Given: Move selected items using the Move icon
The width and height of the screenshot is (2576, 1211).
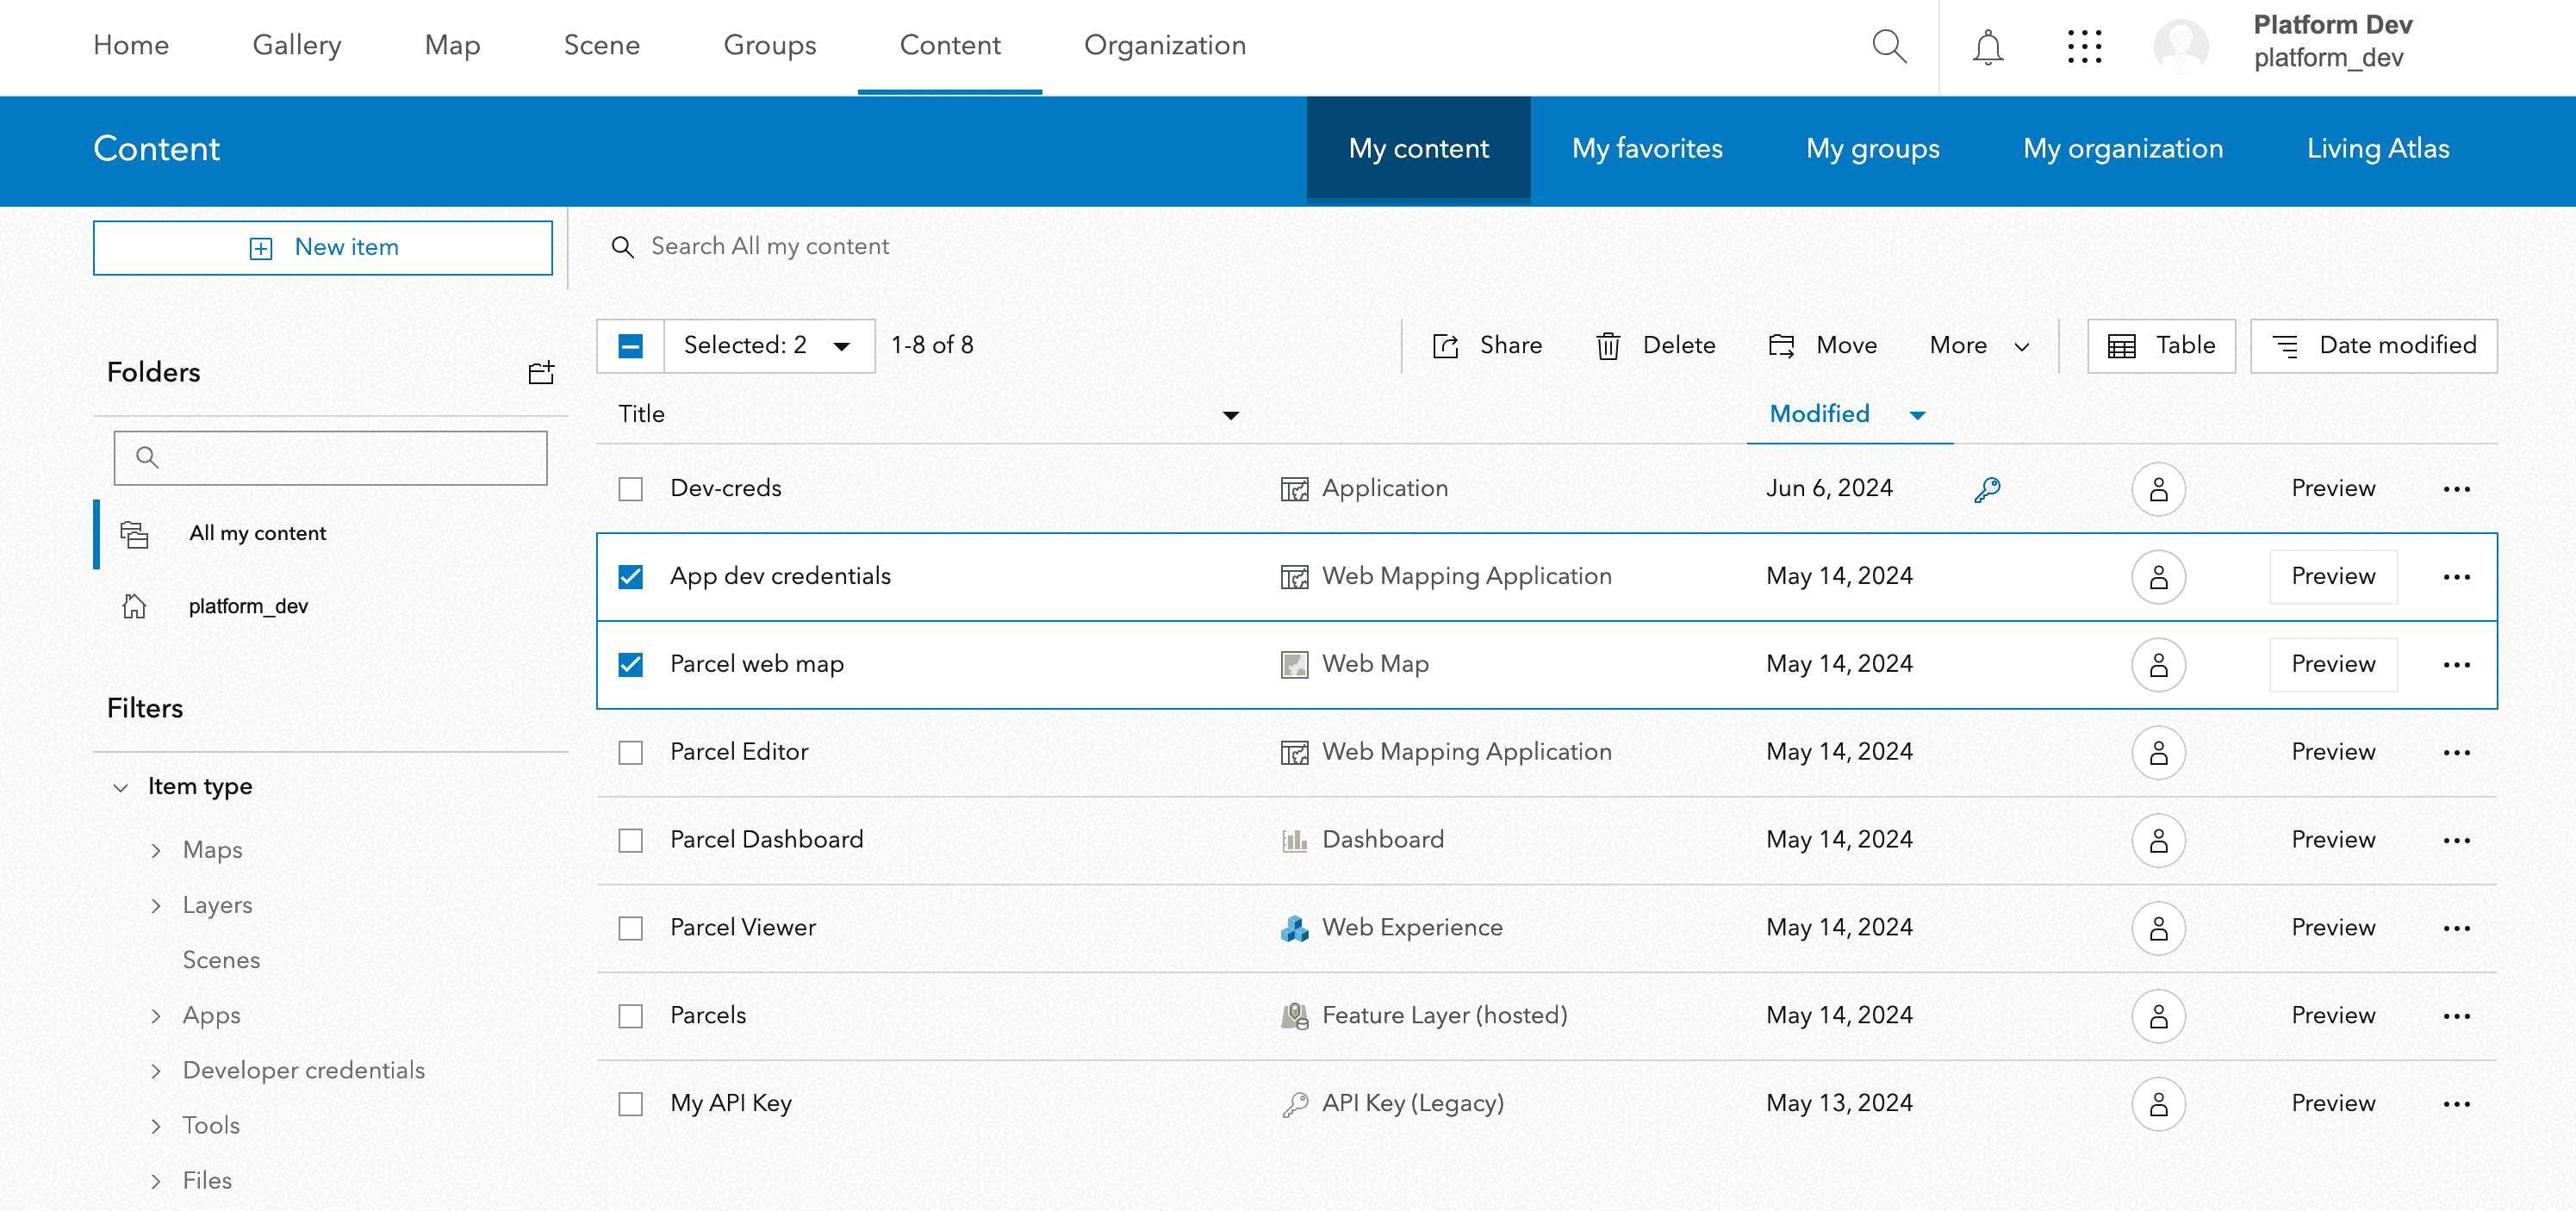Looking at the screenshot, I should click(1783, 345).
